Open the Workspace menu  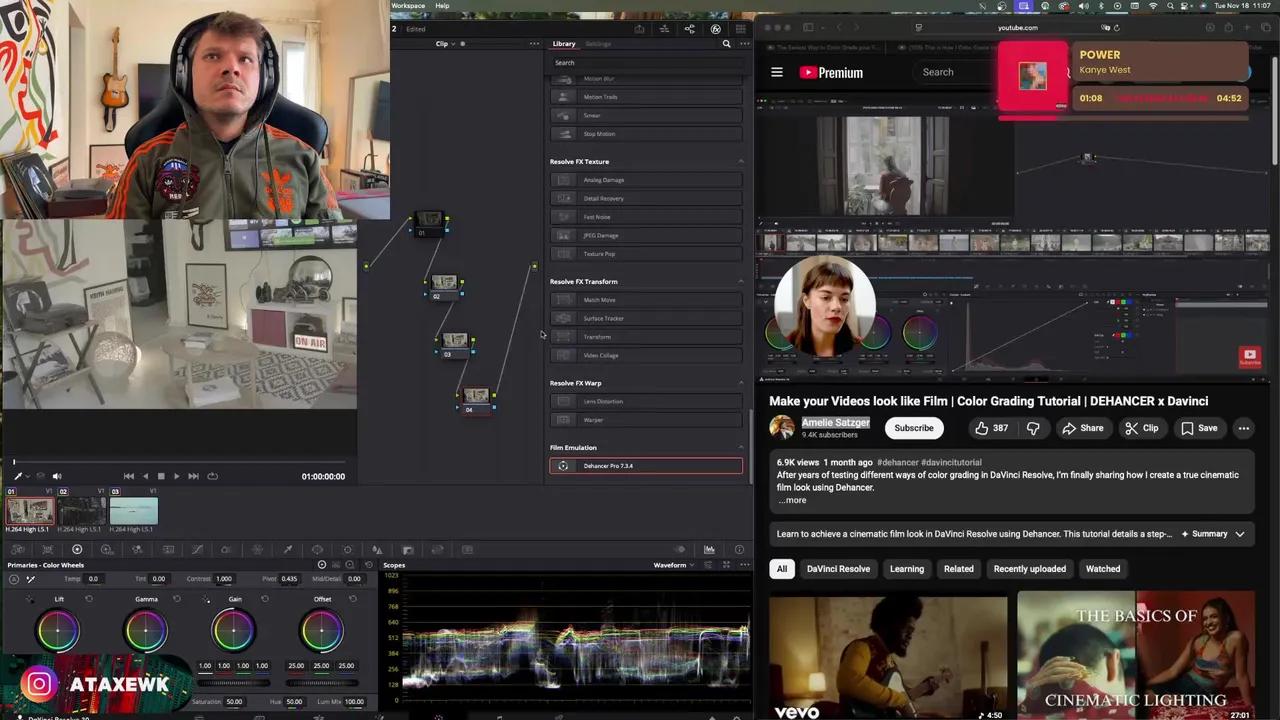pyautogui.click(x=408, y=6)
